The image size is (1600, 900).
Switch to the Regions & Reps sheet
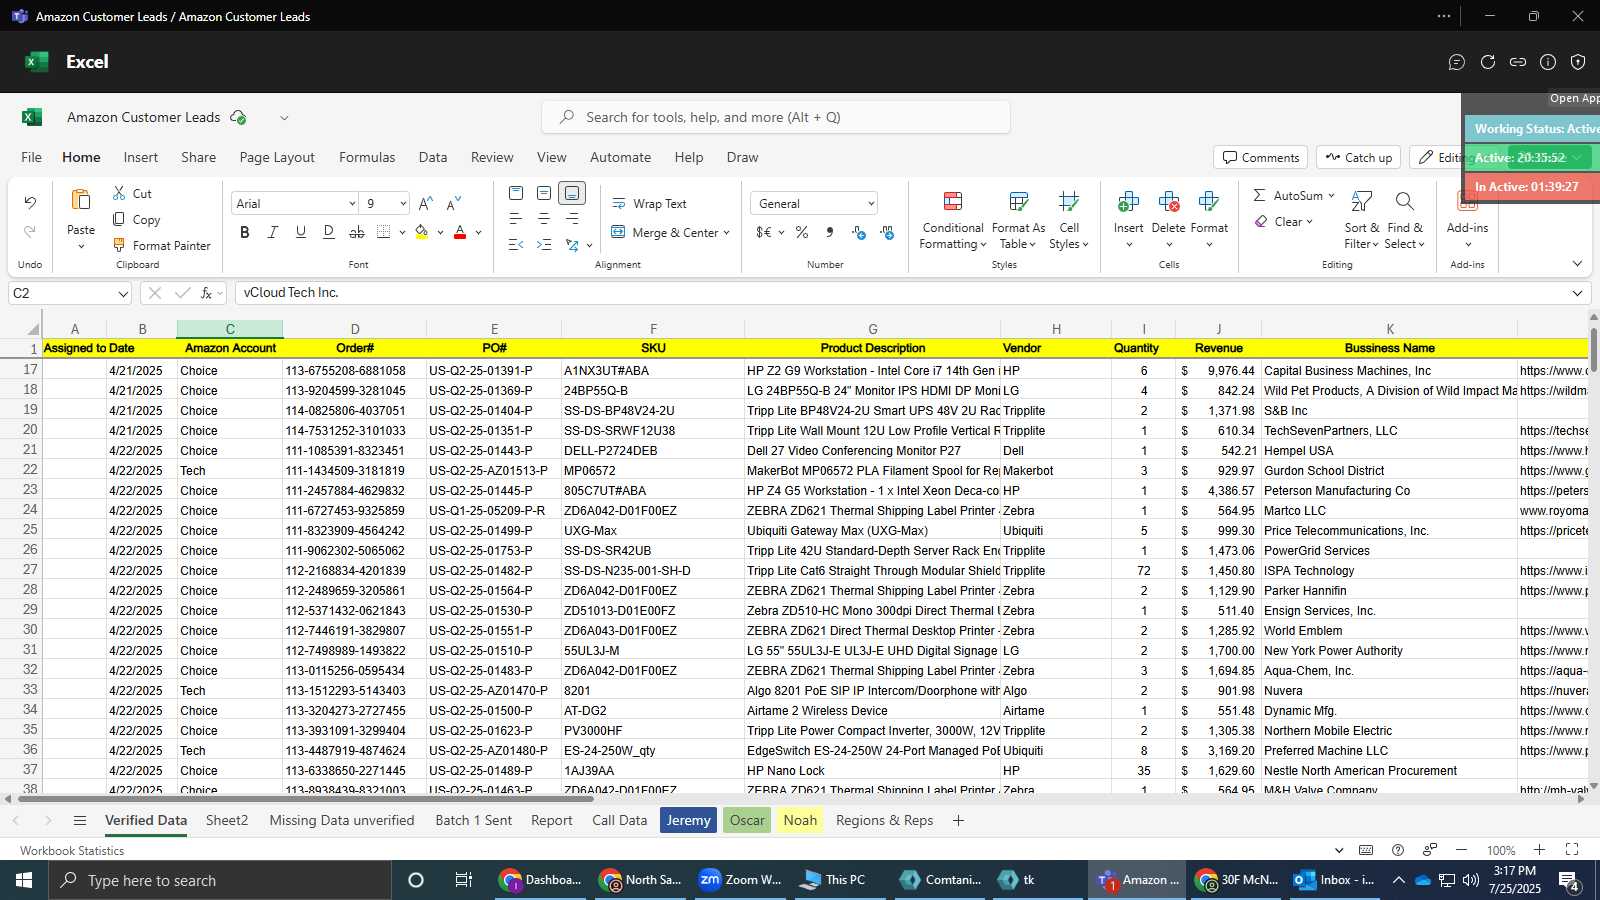coord(885,820)
